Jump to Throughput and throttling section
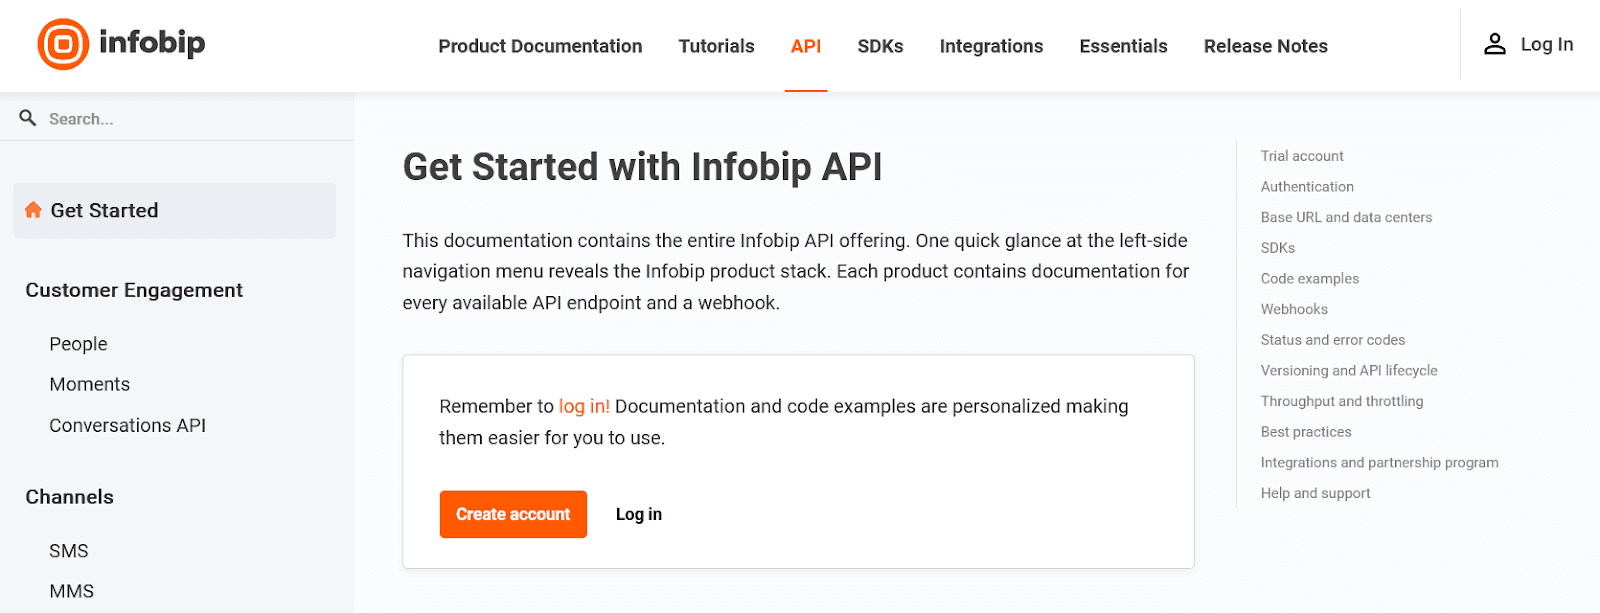This screenshot has width=1600, height=613. [1341, 401]
